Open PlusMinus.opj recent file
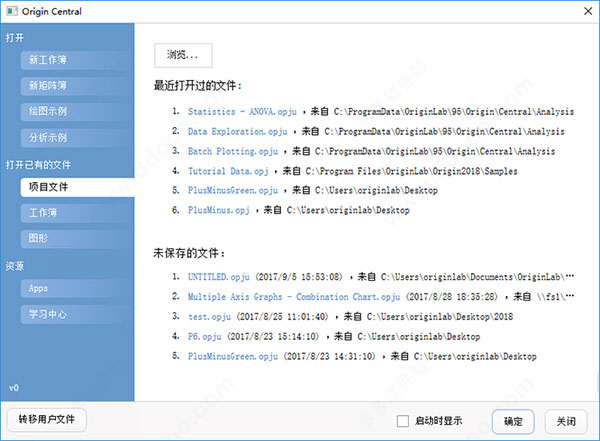 pyautogui.click(x=218, y=210)
